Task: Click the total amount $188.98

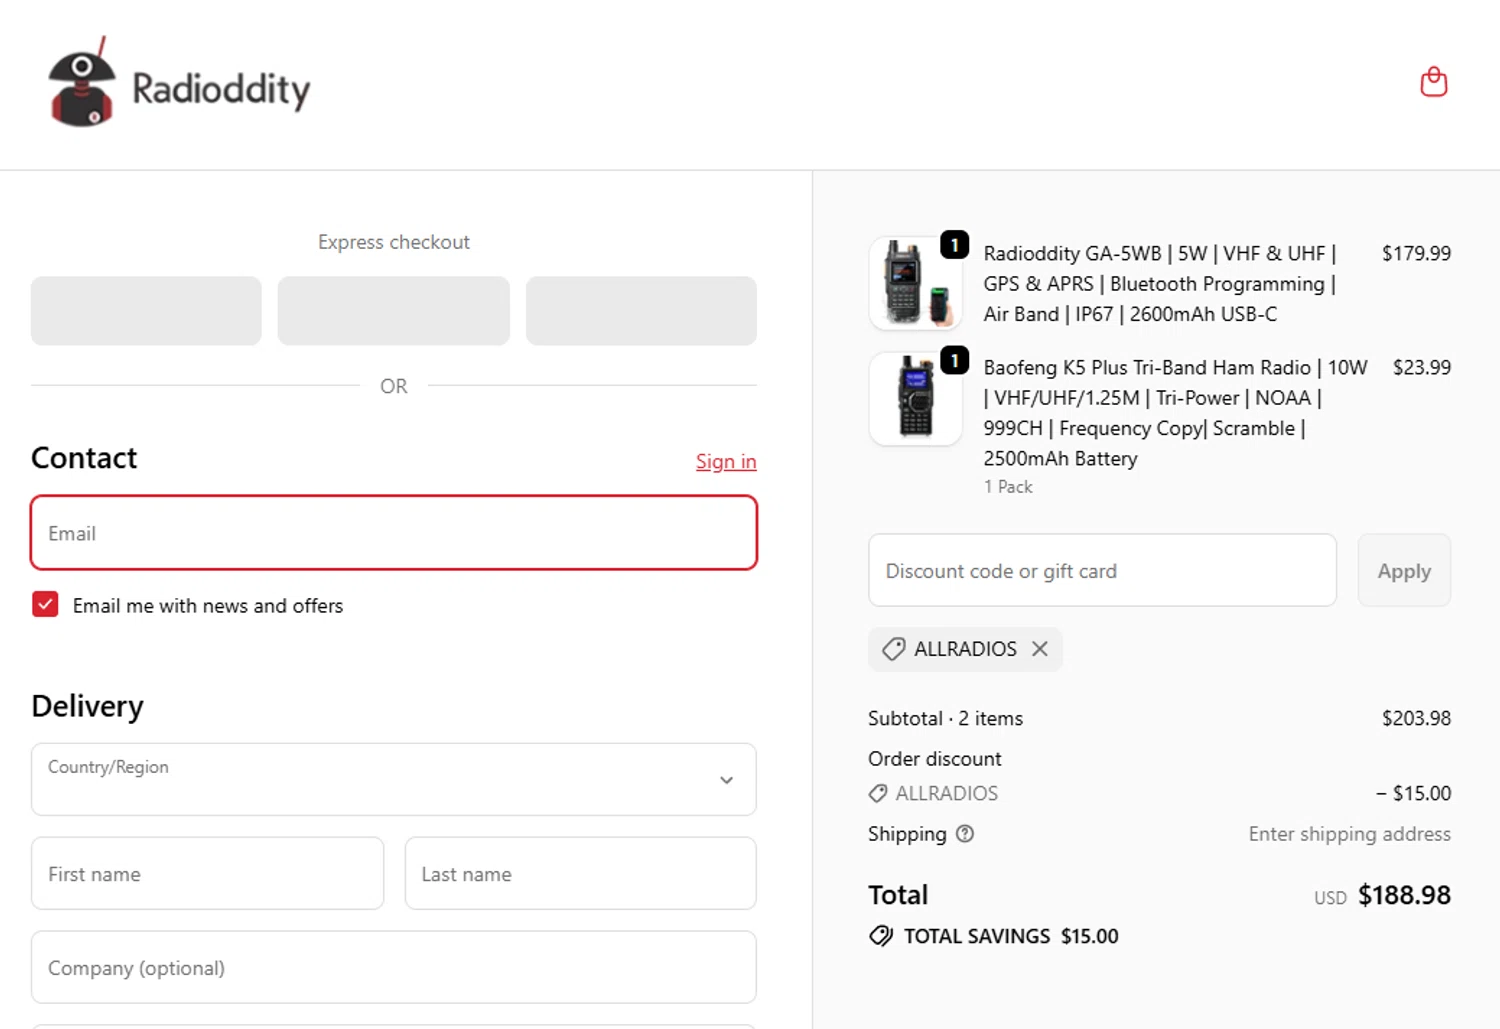Action: (1404, 895)
